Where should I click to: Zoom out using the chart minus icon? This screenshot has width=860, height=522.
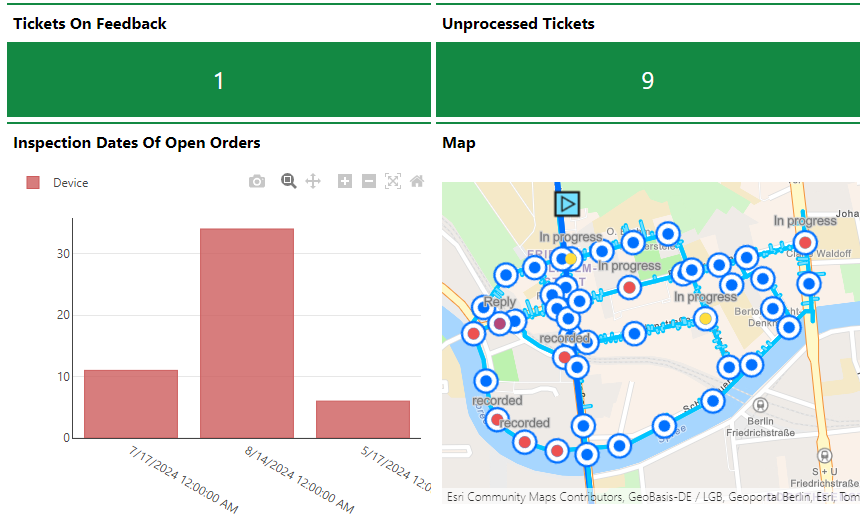click(369, 181)
